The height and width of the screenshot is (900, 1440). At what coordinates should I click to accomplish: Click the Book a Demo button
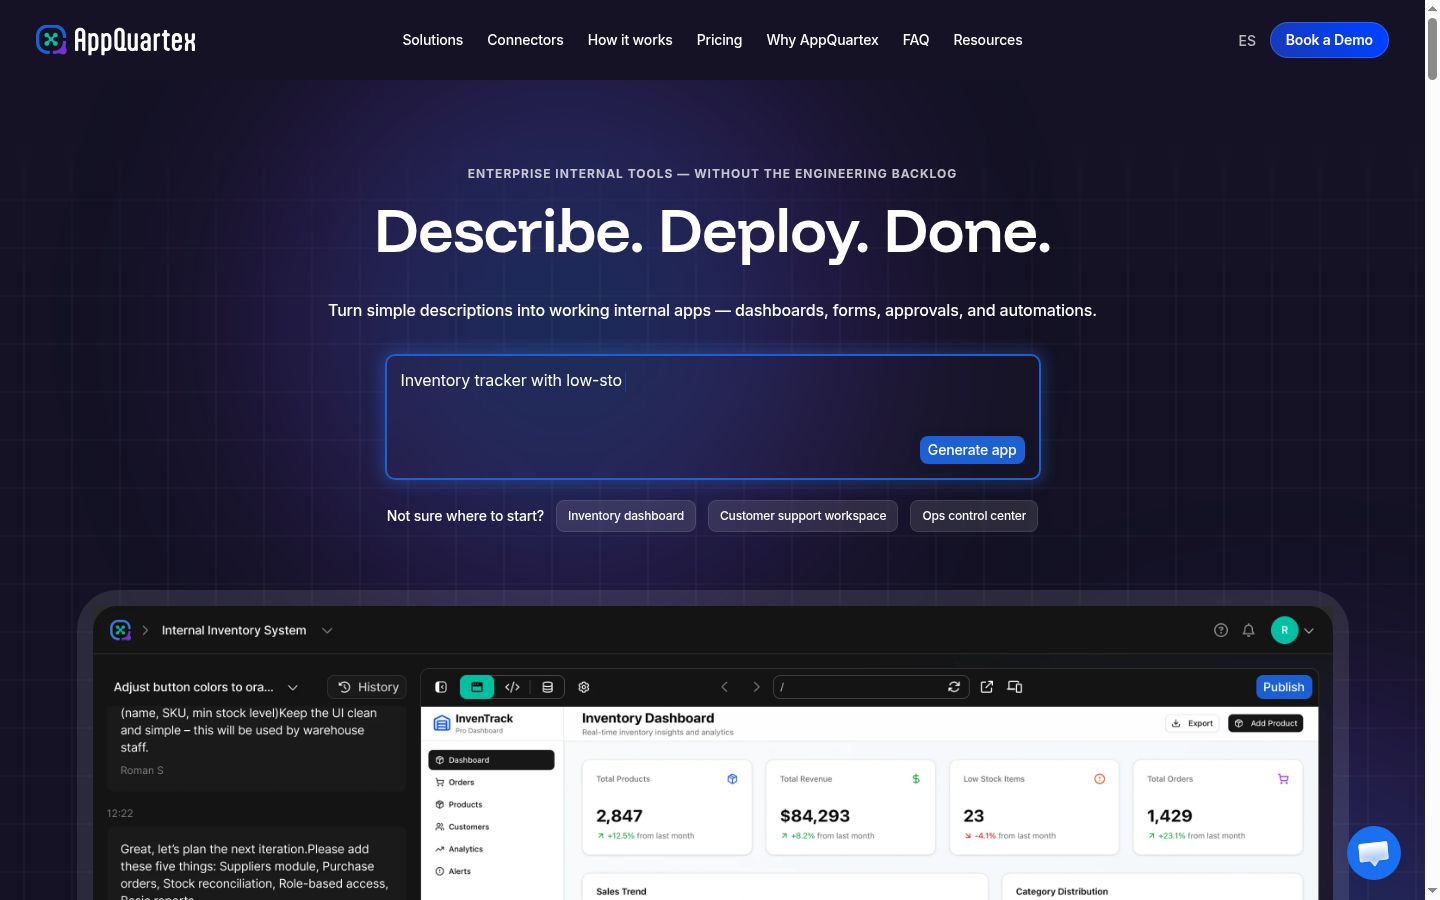click(x=1329, y=40)
